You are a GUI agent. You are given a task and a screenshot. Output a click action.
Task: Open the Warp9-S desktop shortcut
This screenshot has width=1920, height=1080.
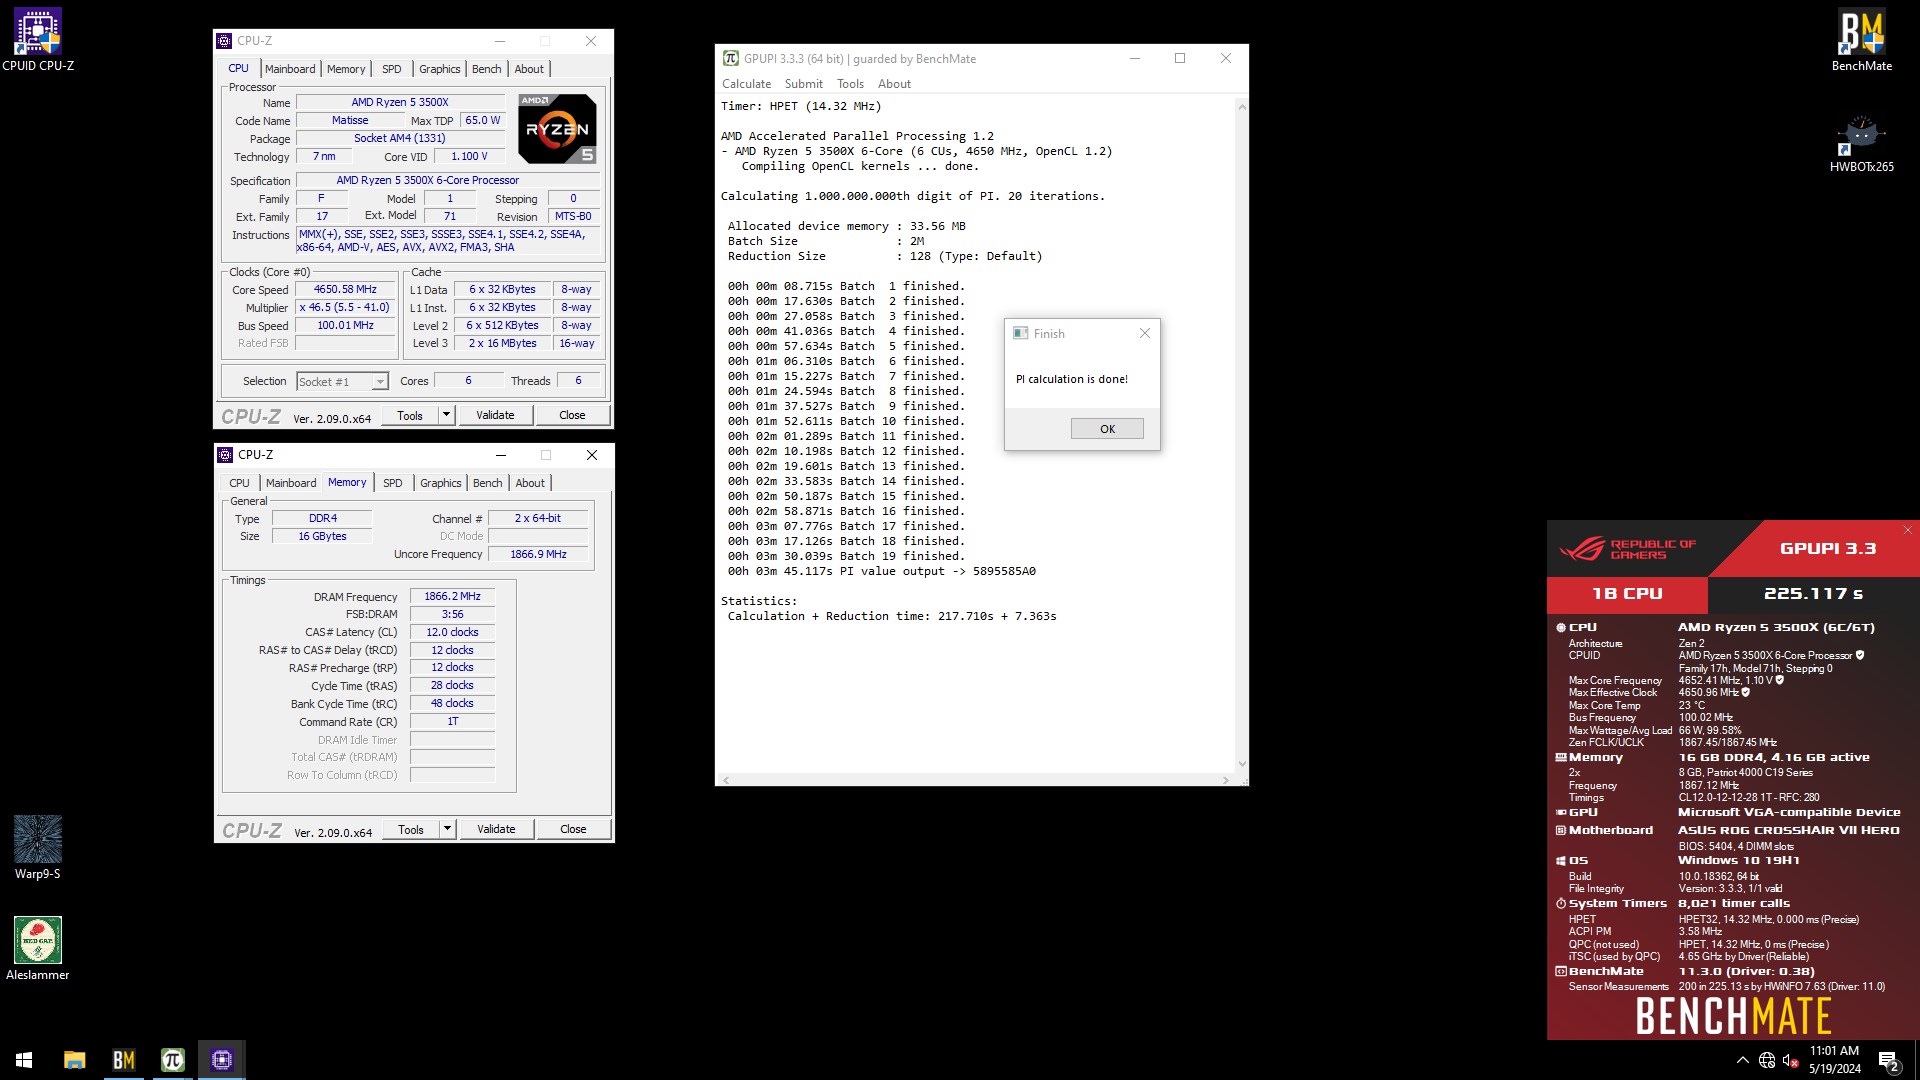coord(38,848)
